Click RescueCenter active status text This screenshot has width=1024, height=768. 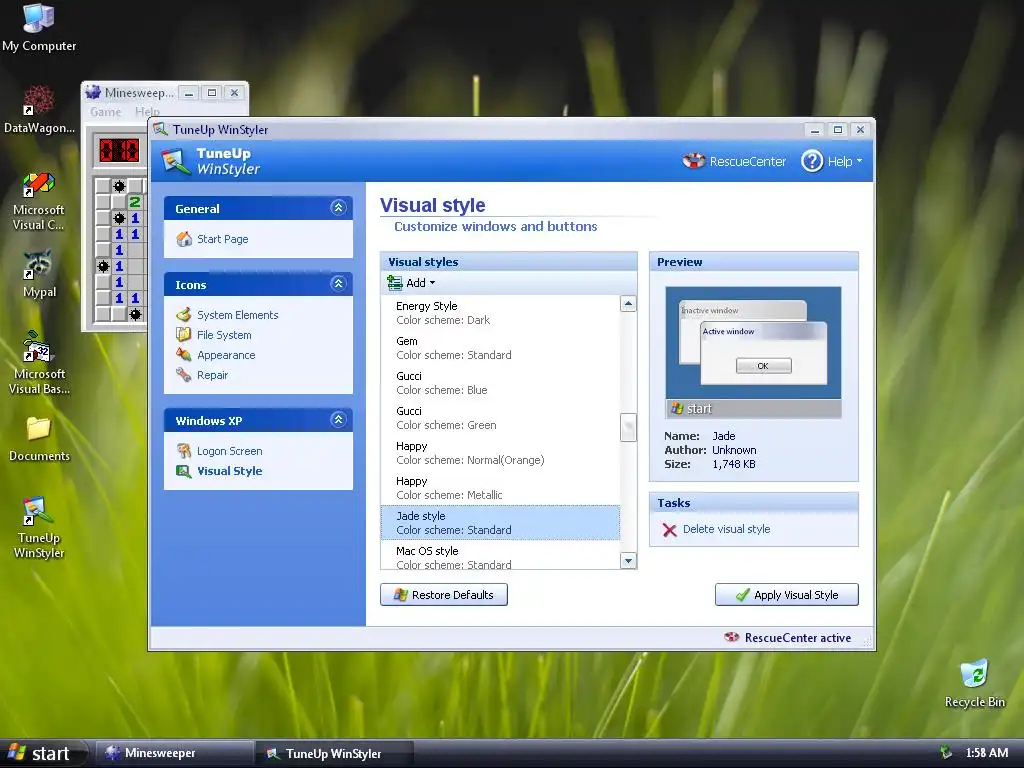pos(797,637)
